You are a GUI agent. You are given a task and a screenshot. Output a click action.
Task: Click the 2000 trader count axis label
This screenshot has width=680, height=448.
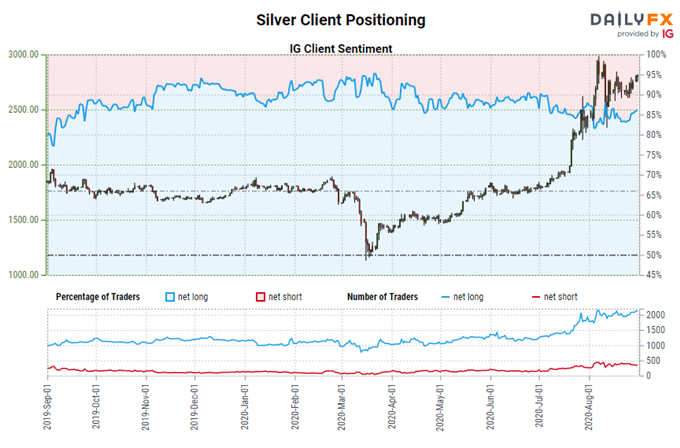pos(654,315)
